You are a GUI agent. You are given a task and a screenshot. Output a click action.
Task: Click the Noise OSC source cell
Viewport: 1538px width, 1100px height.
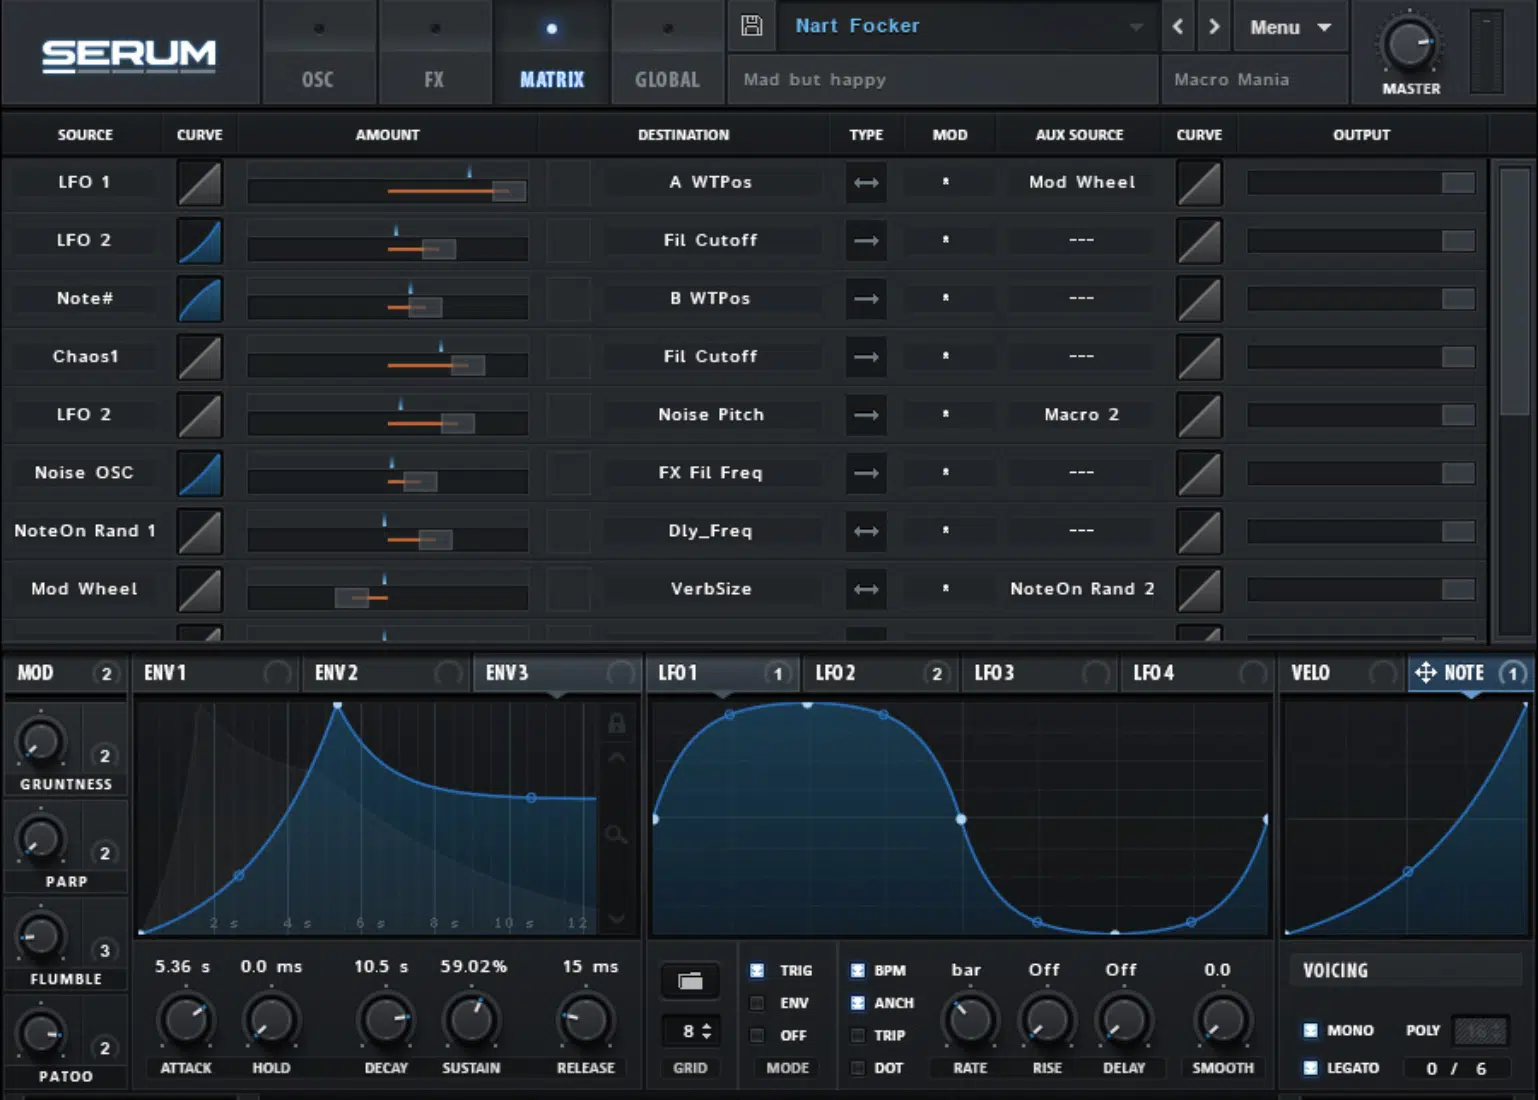84,472
